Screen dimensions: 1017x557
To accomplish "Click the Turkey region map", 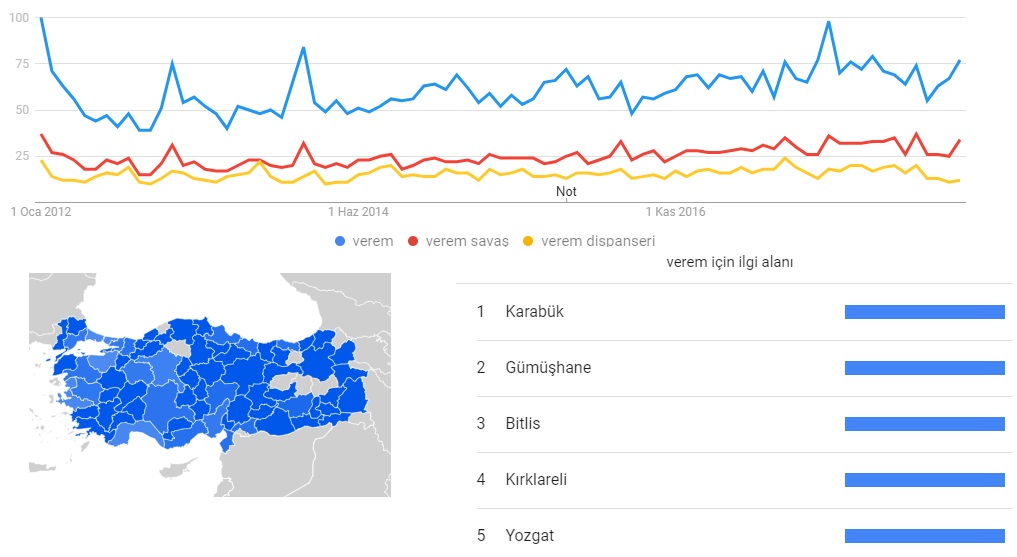I will pos(210,385).
